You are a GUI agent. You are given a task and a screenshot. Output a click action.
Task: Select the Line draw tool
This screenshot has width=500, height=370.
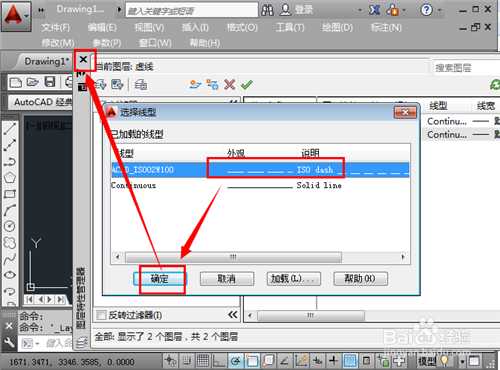coord(10,129)
